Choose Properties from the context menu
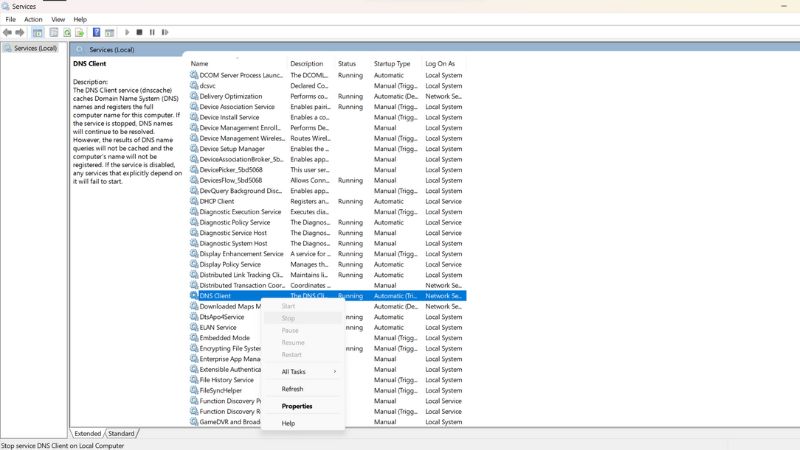 click(x=297, y=406)
